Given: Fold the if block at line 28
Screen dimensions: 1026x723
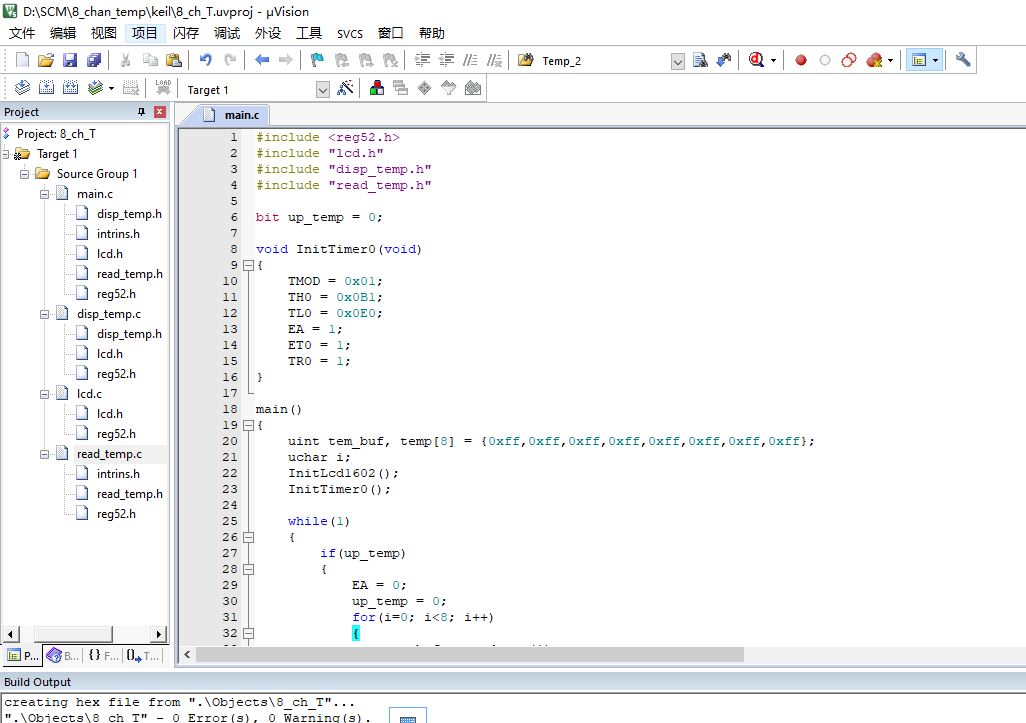Looking at the screenshot, I should 248,569.
